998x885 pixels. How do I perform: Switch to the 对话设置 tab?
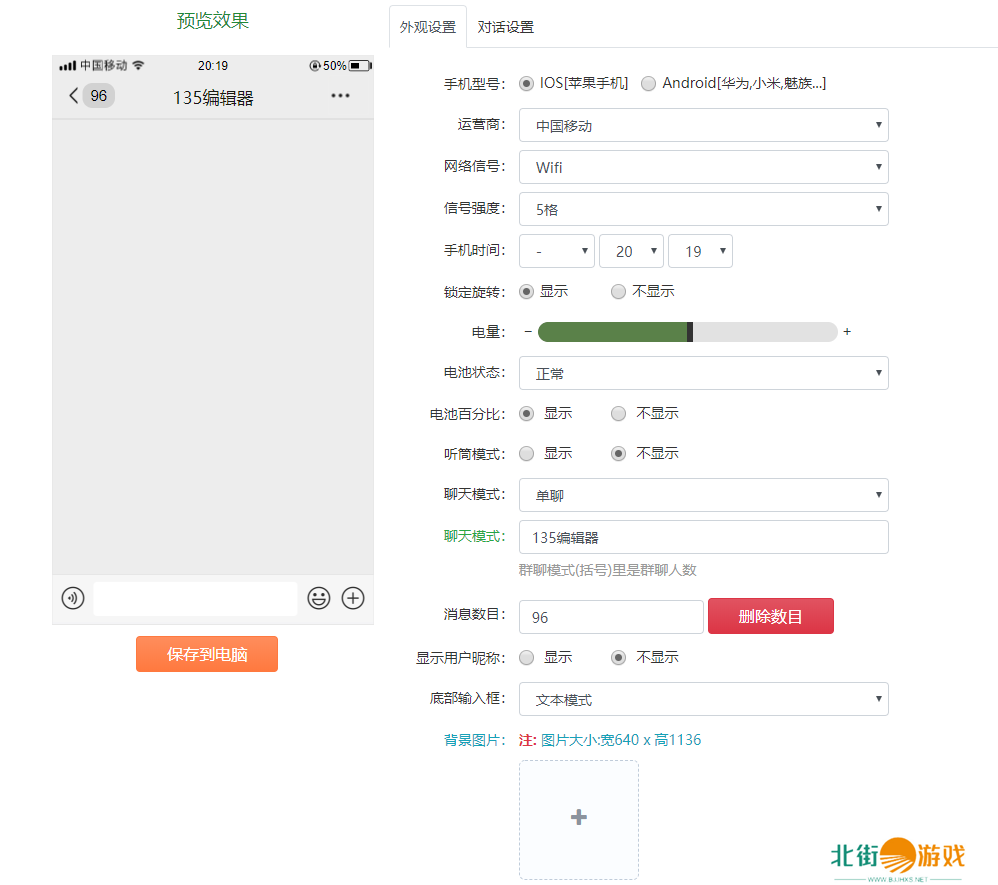505,27
